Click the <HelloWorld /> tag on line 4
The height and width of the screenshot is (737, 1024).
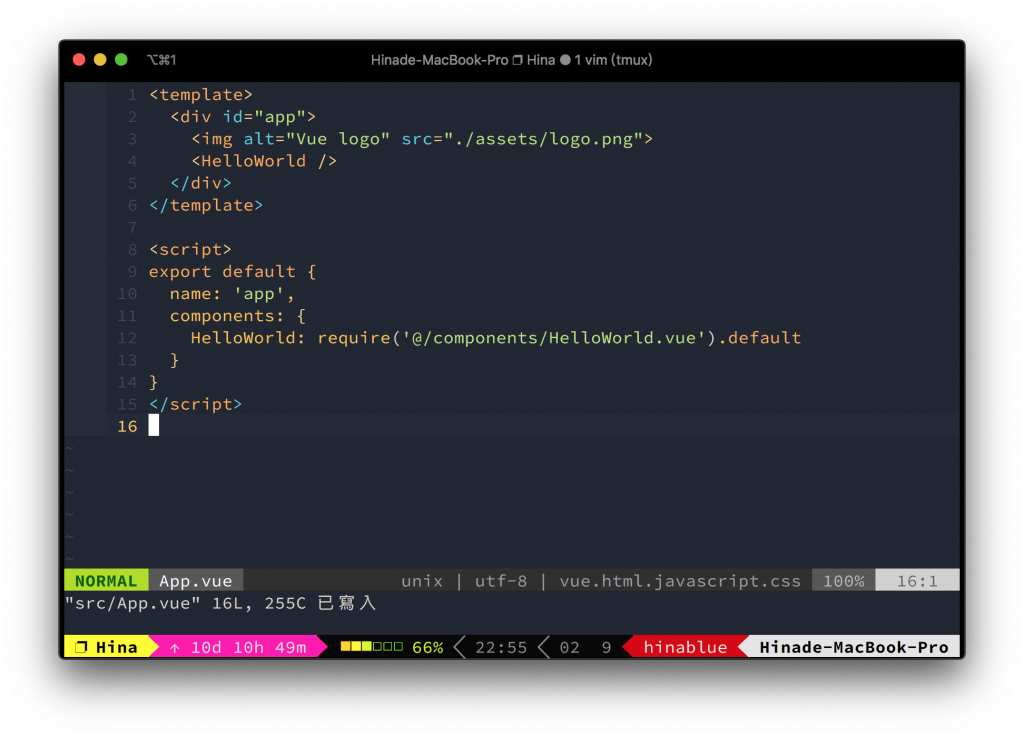click(264, 161)
